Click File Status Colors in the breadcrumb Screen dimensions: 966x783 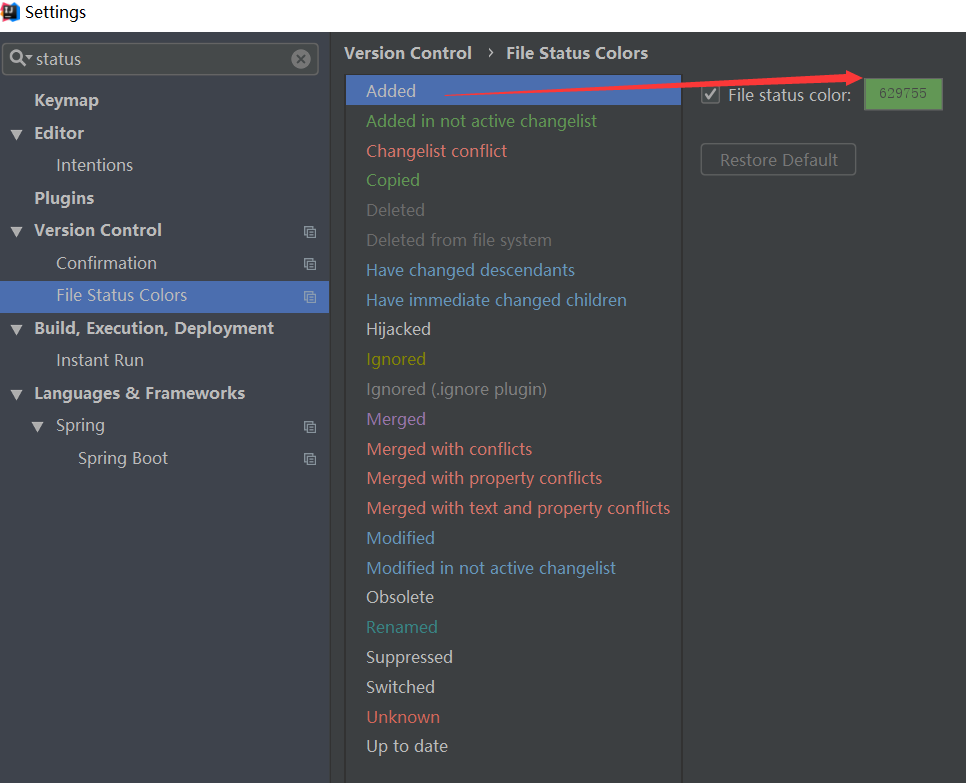point(577,53)
